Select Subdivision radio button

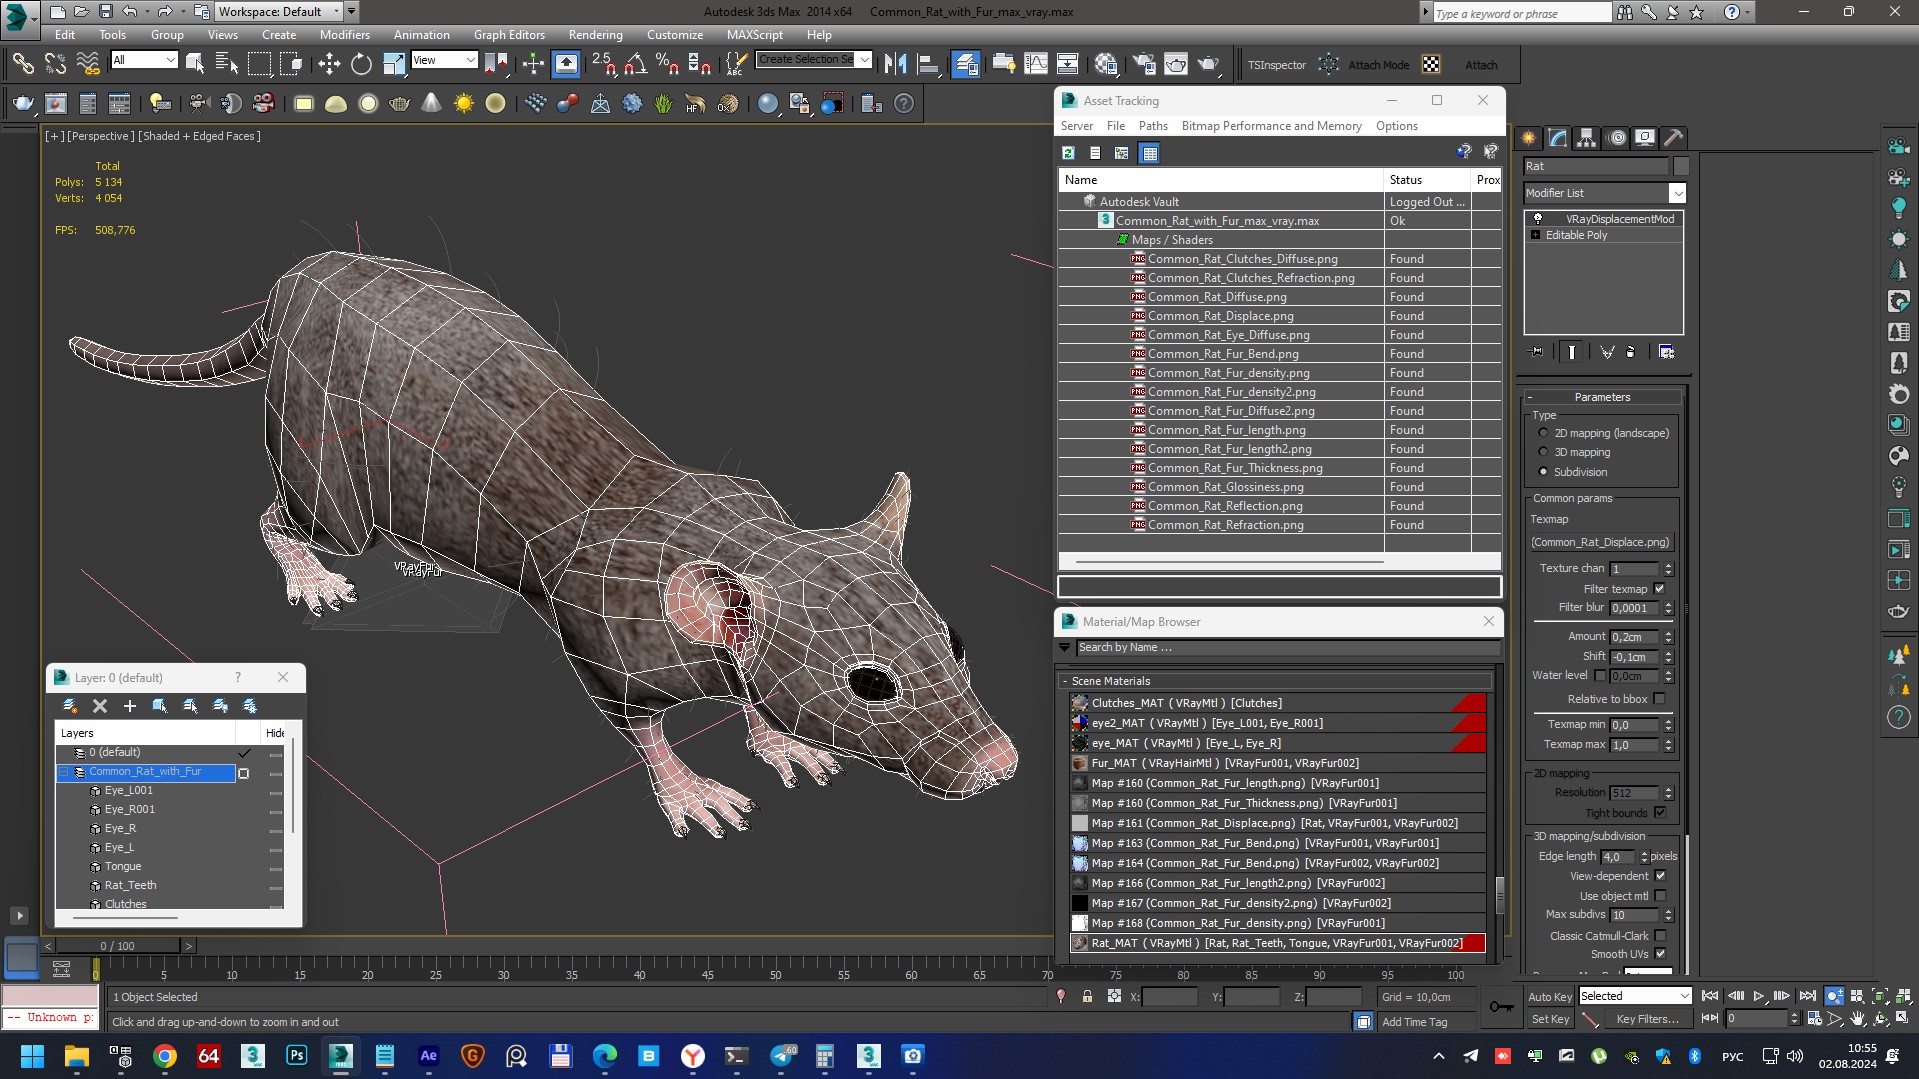(x=1543, y=472)
